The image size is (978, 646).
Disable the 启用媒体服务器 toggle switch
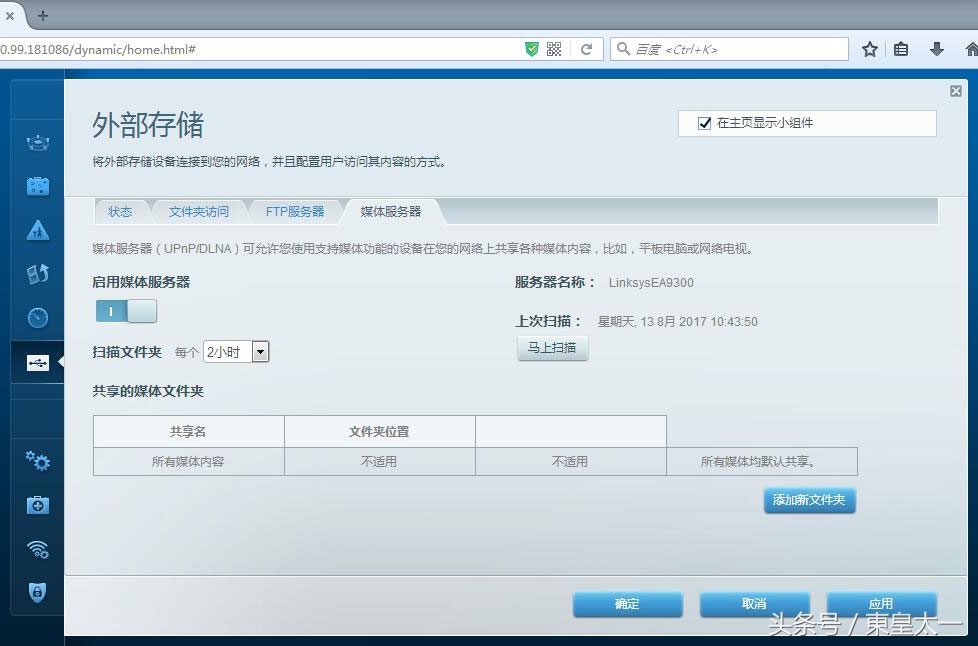tap(126, 312)
